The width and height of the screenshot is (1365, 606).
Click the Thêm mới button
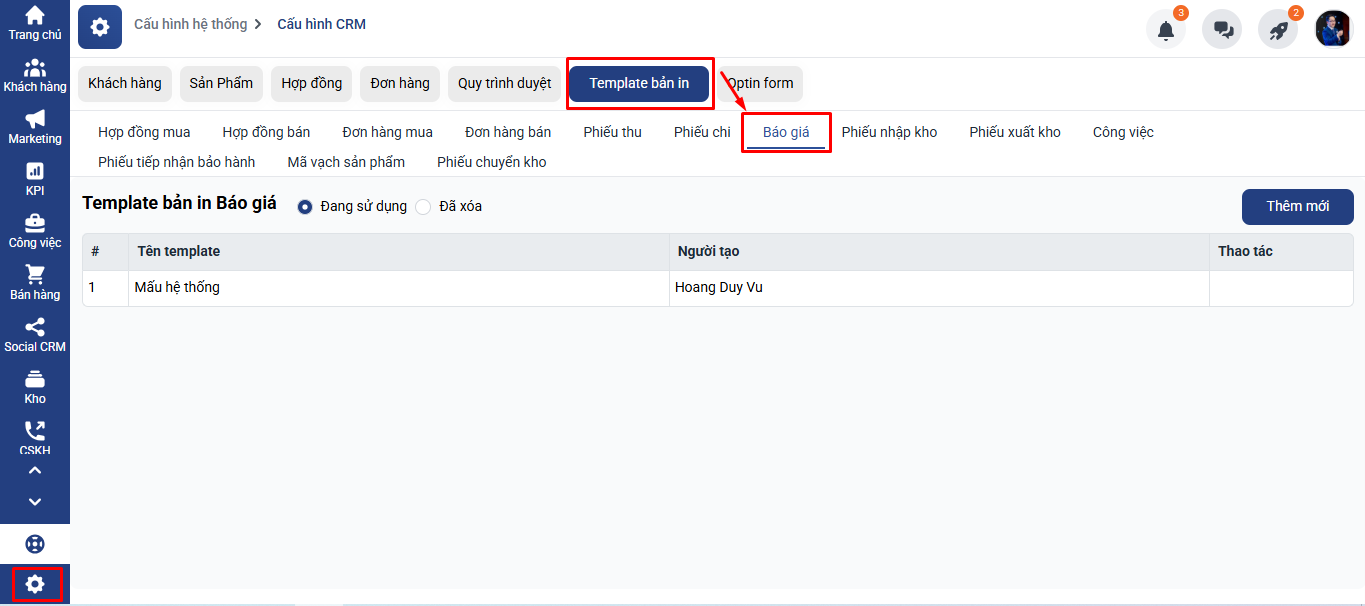click(x=1297, y=206)
